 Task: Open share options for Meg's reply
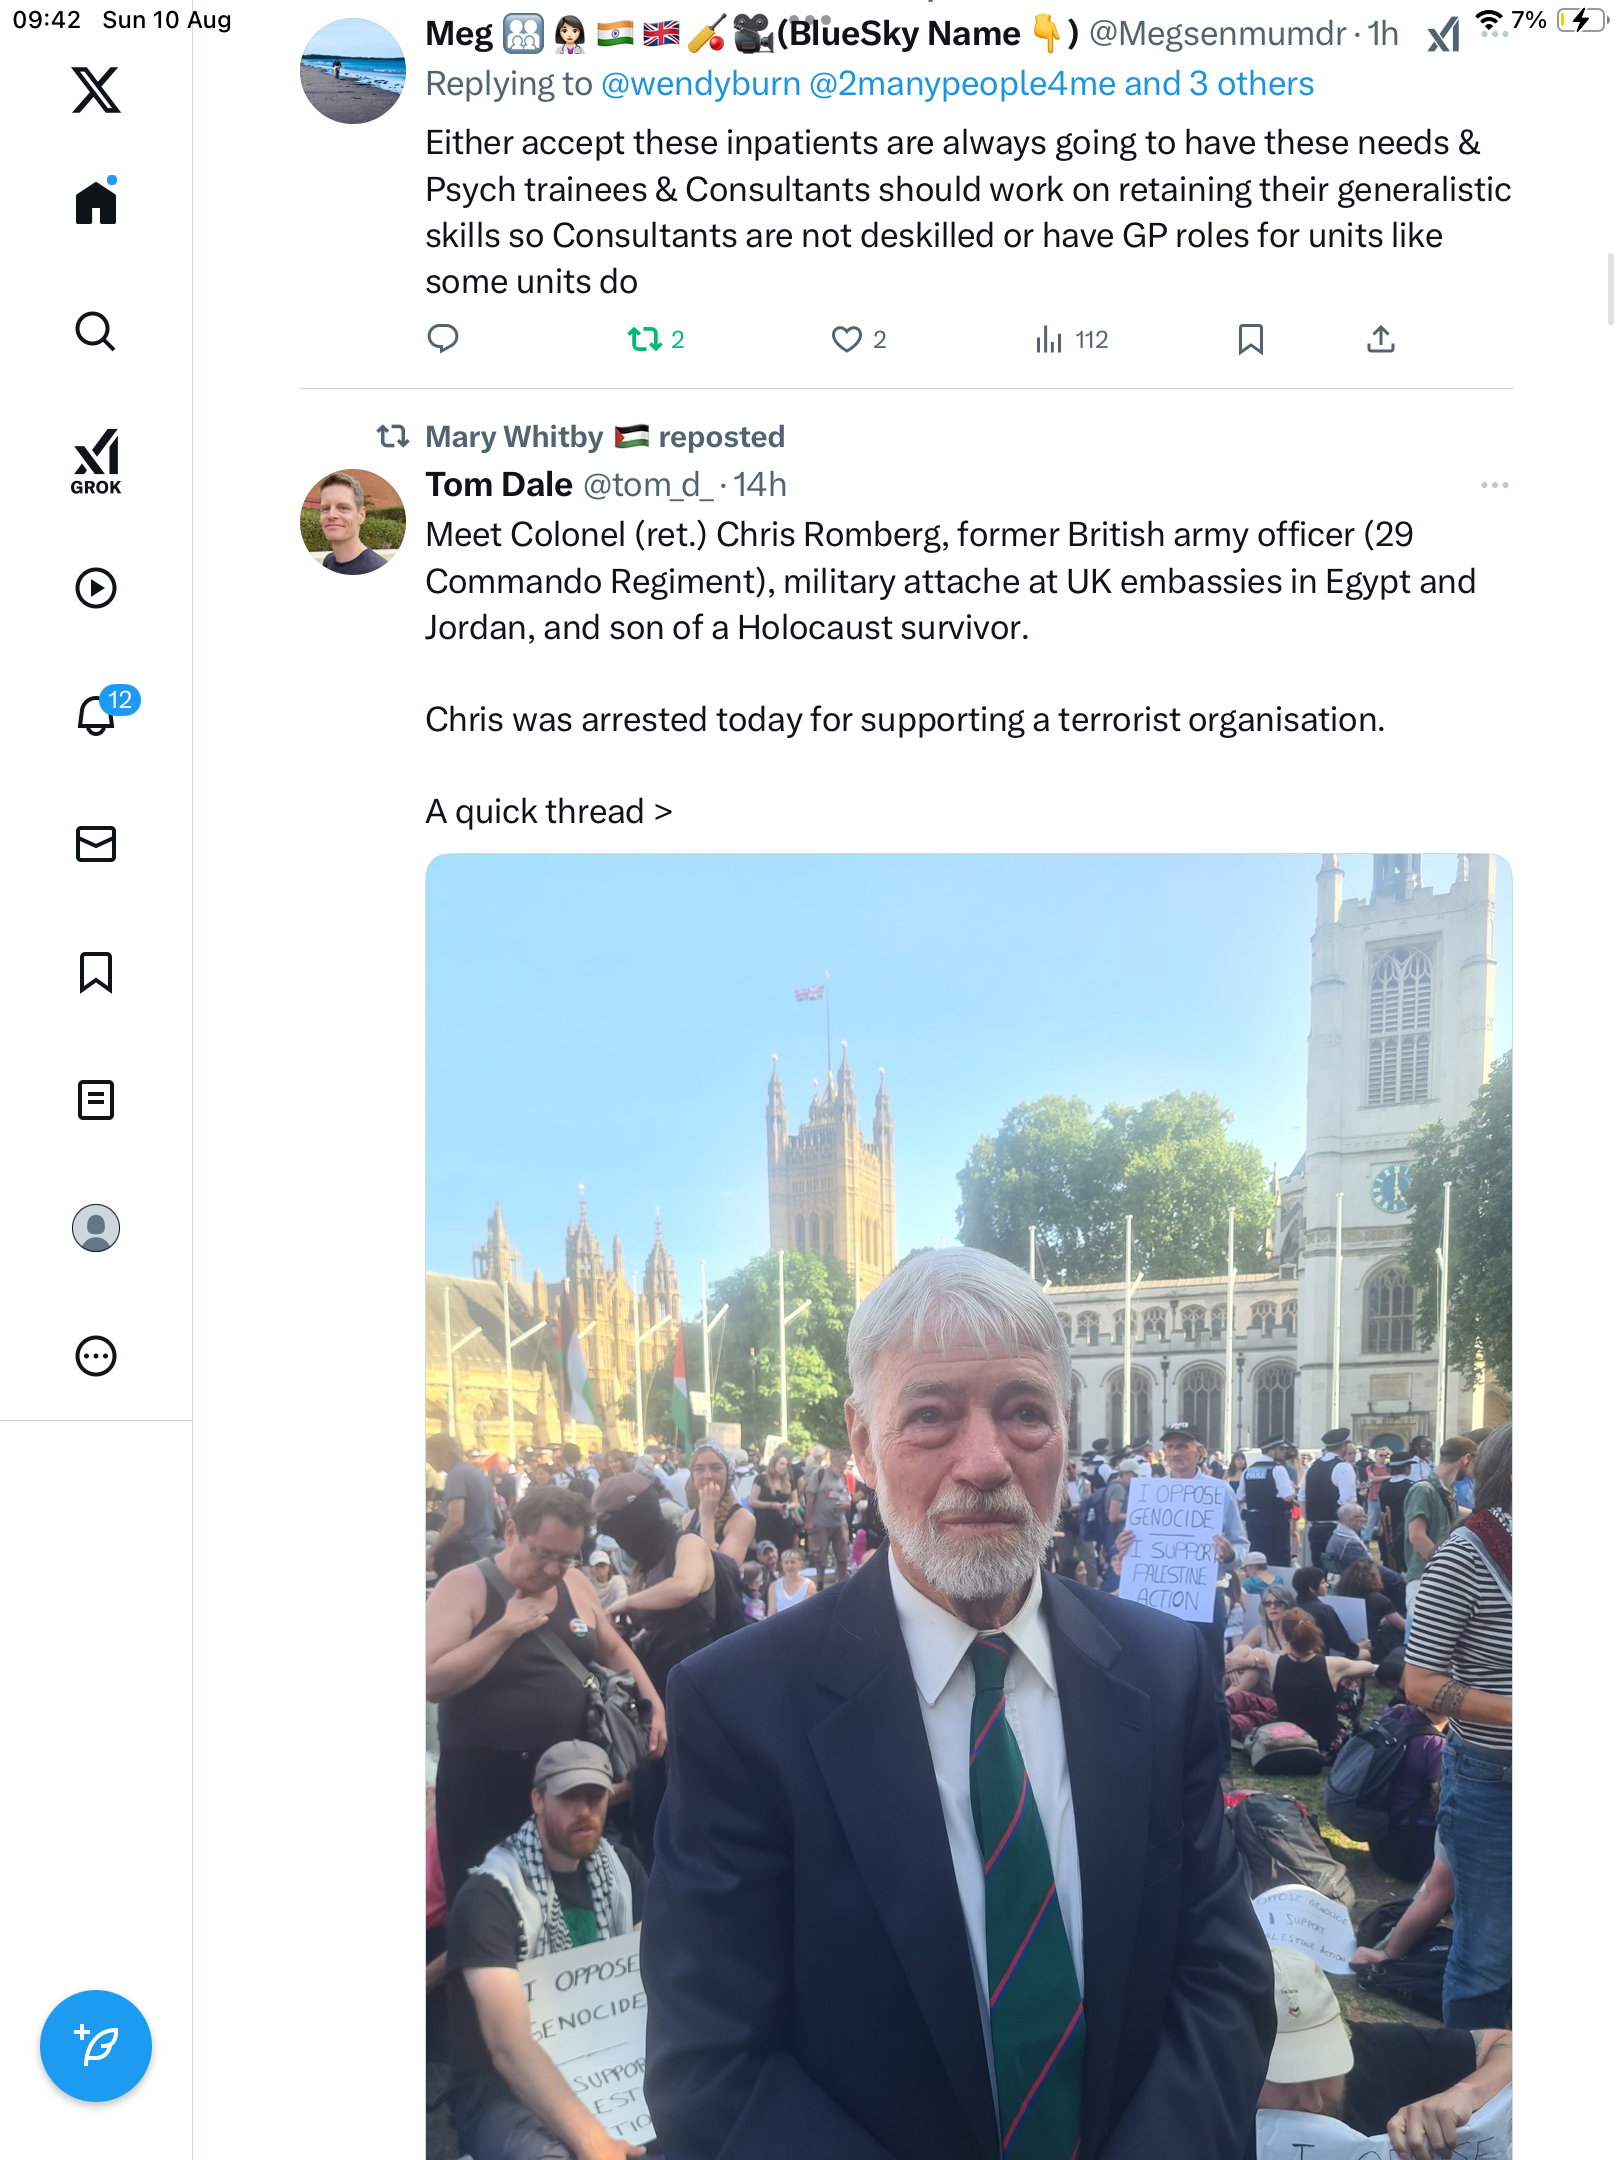pos(1380,340)
